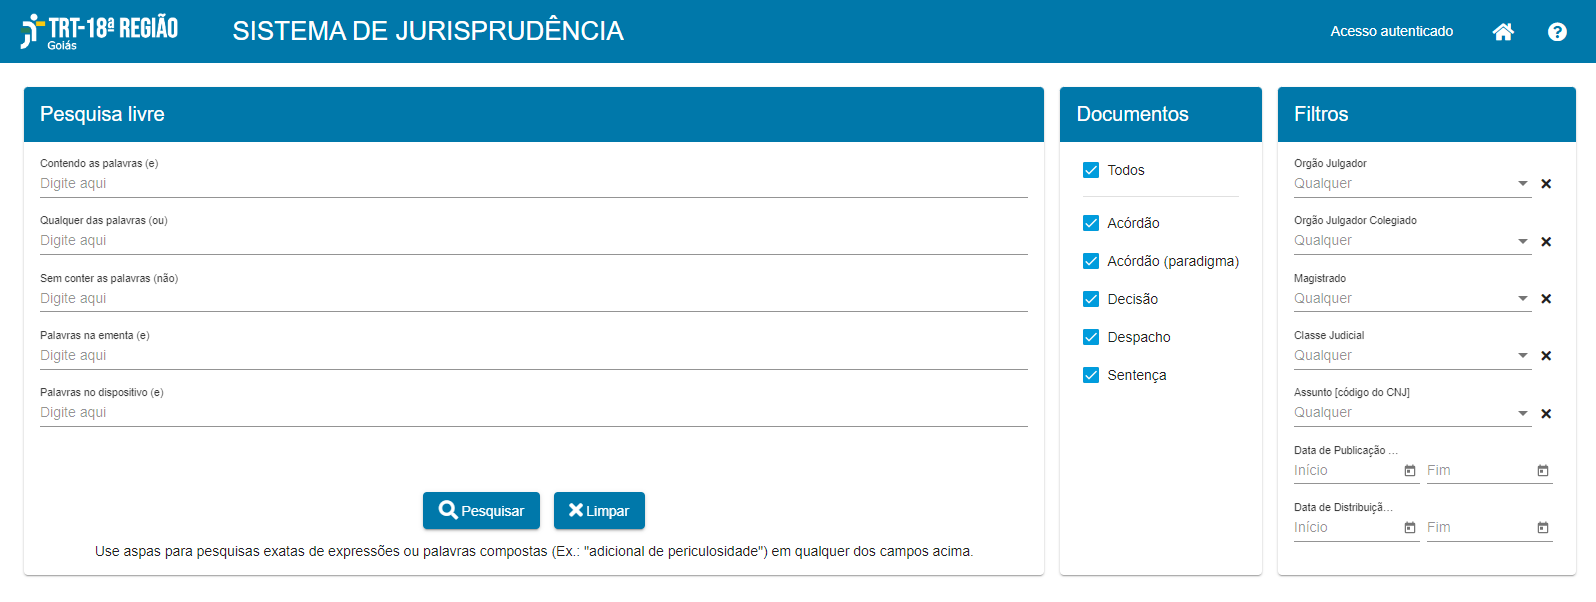Click the Palavras na ementa input field
The height and width of the screenshot is (602, 1596).
533,356
